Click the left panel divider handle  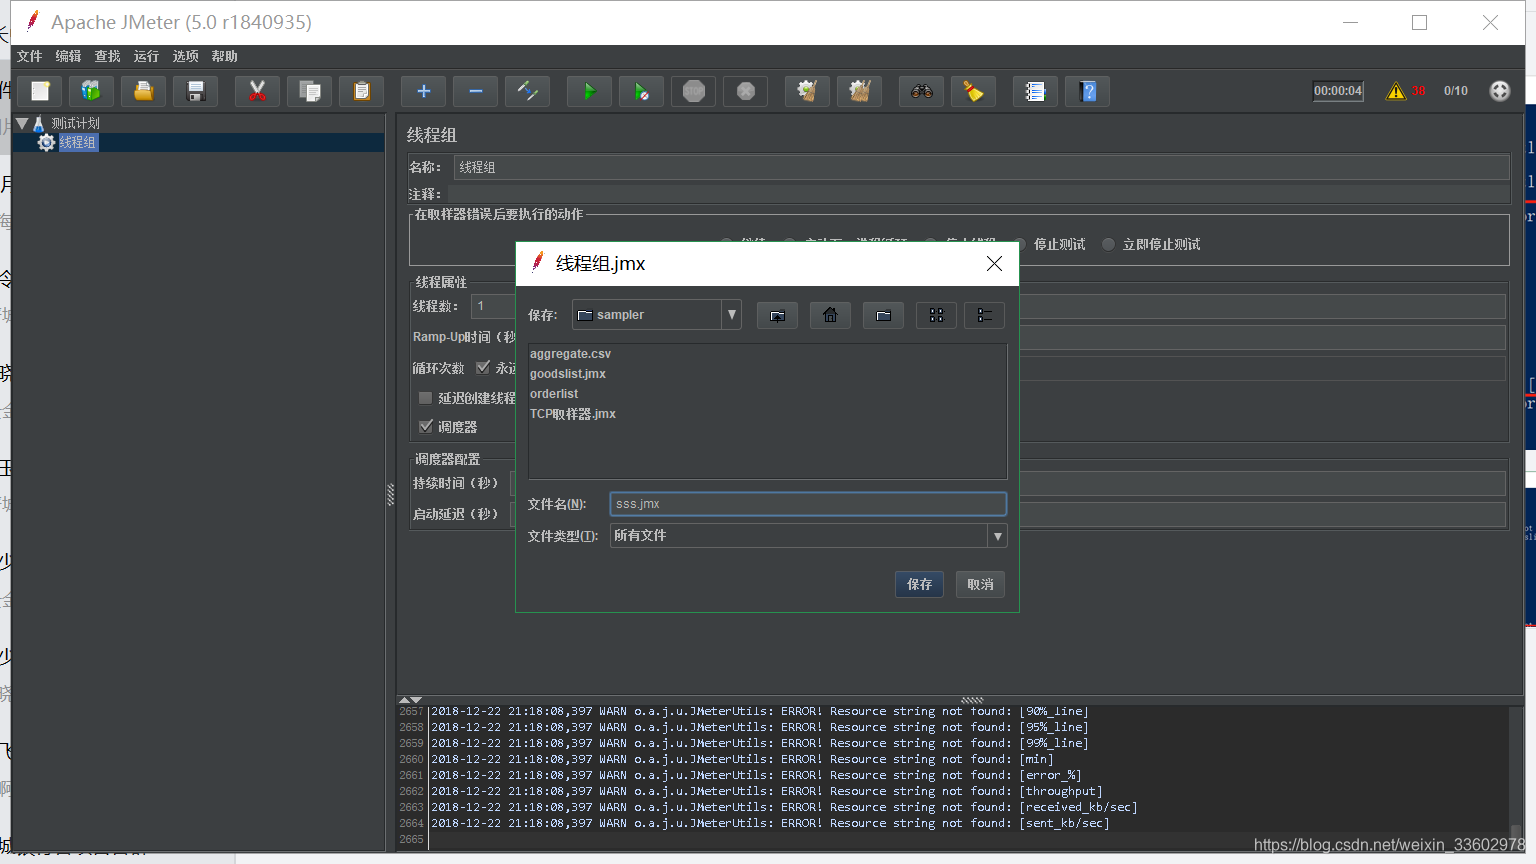(390, 495)
